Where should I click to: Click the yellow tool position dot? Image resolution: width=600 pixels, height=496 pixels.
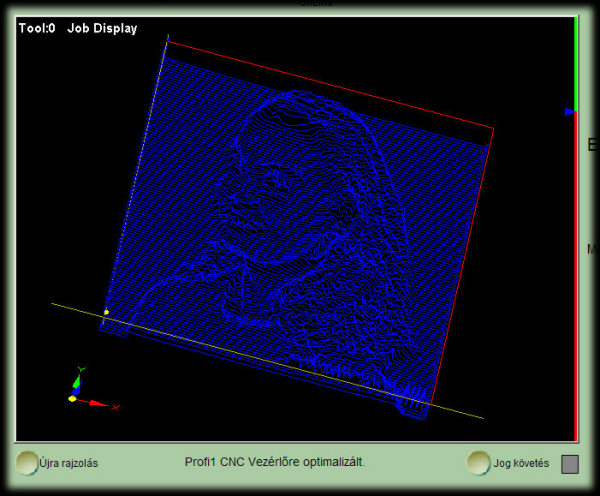click(x=106, y=312)
